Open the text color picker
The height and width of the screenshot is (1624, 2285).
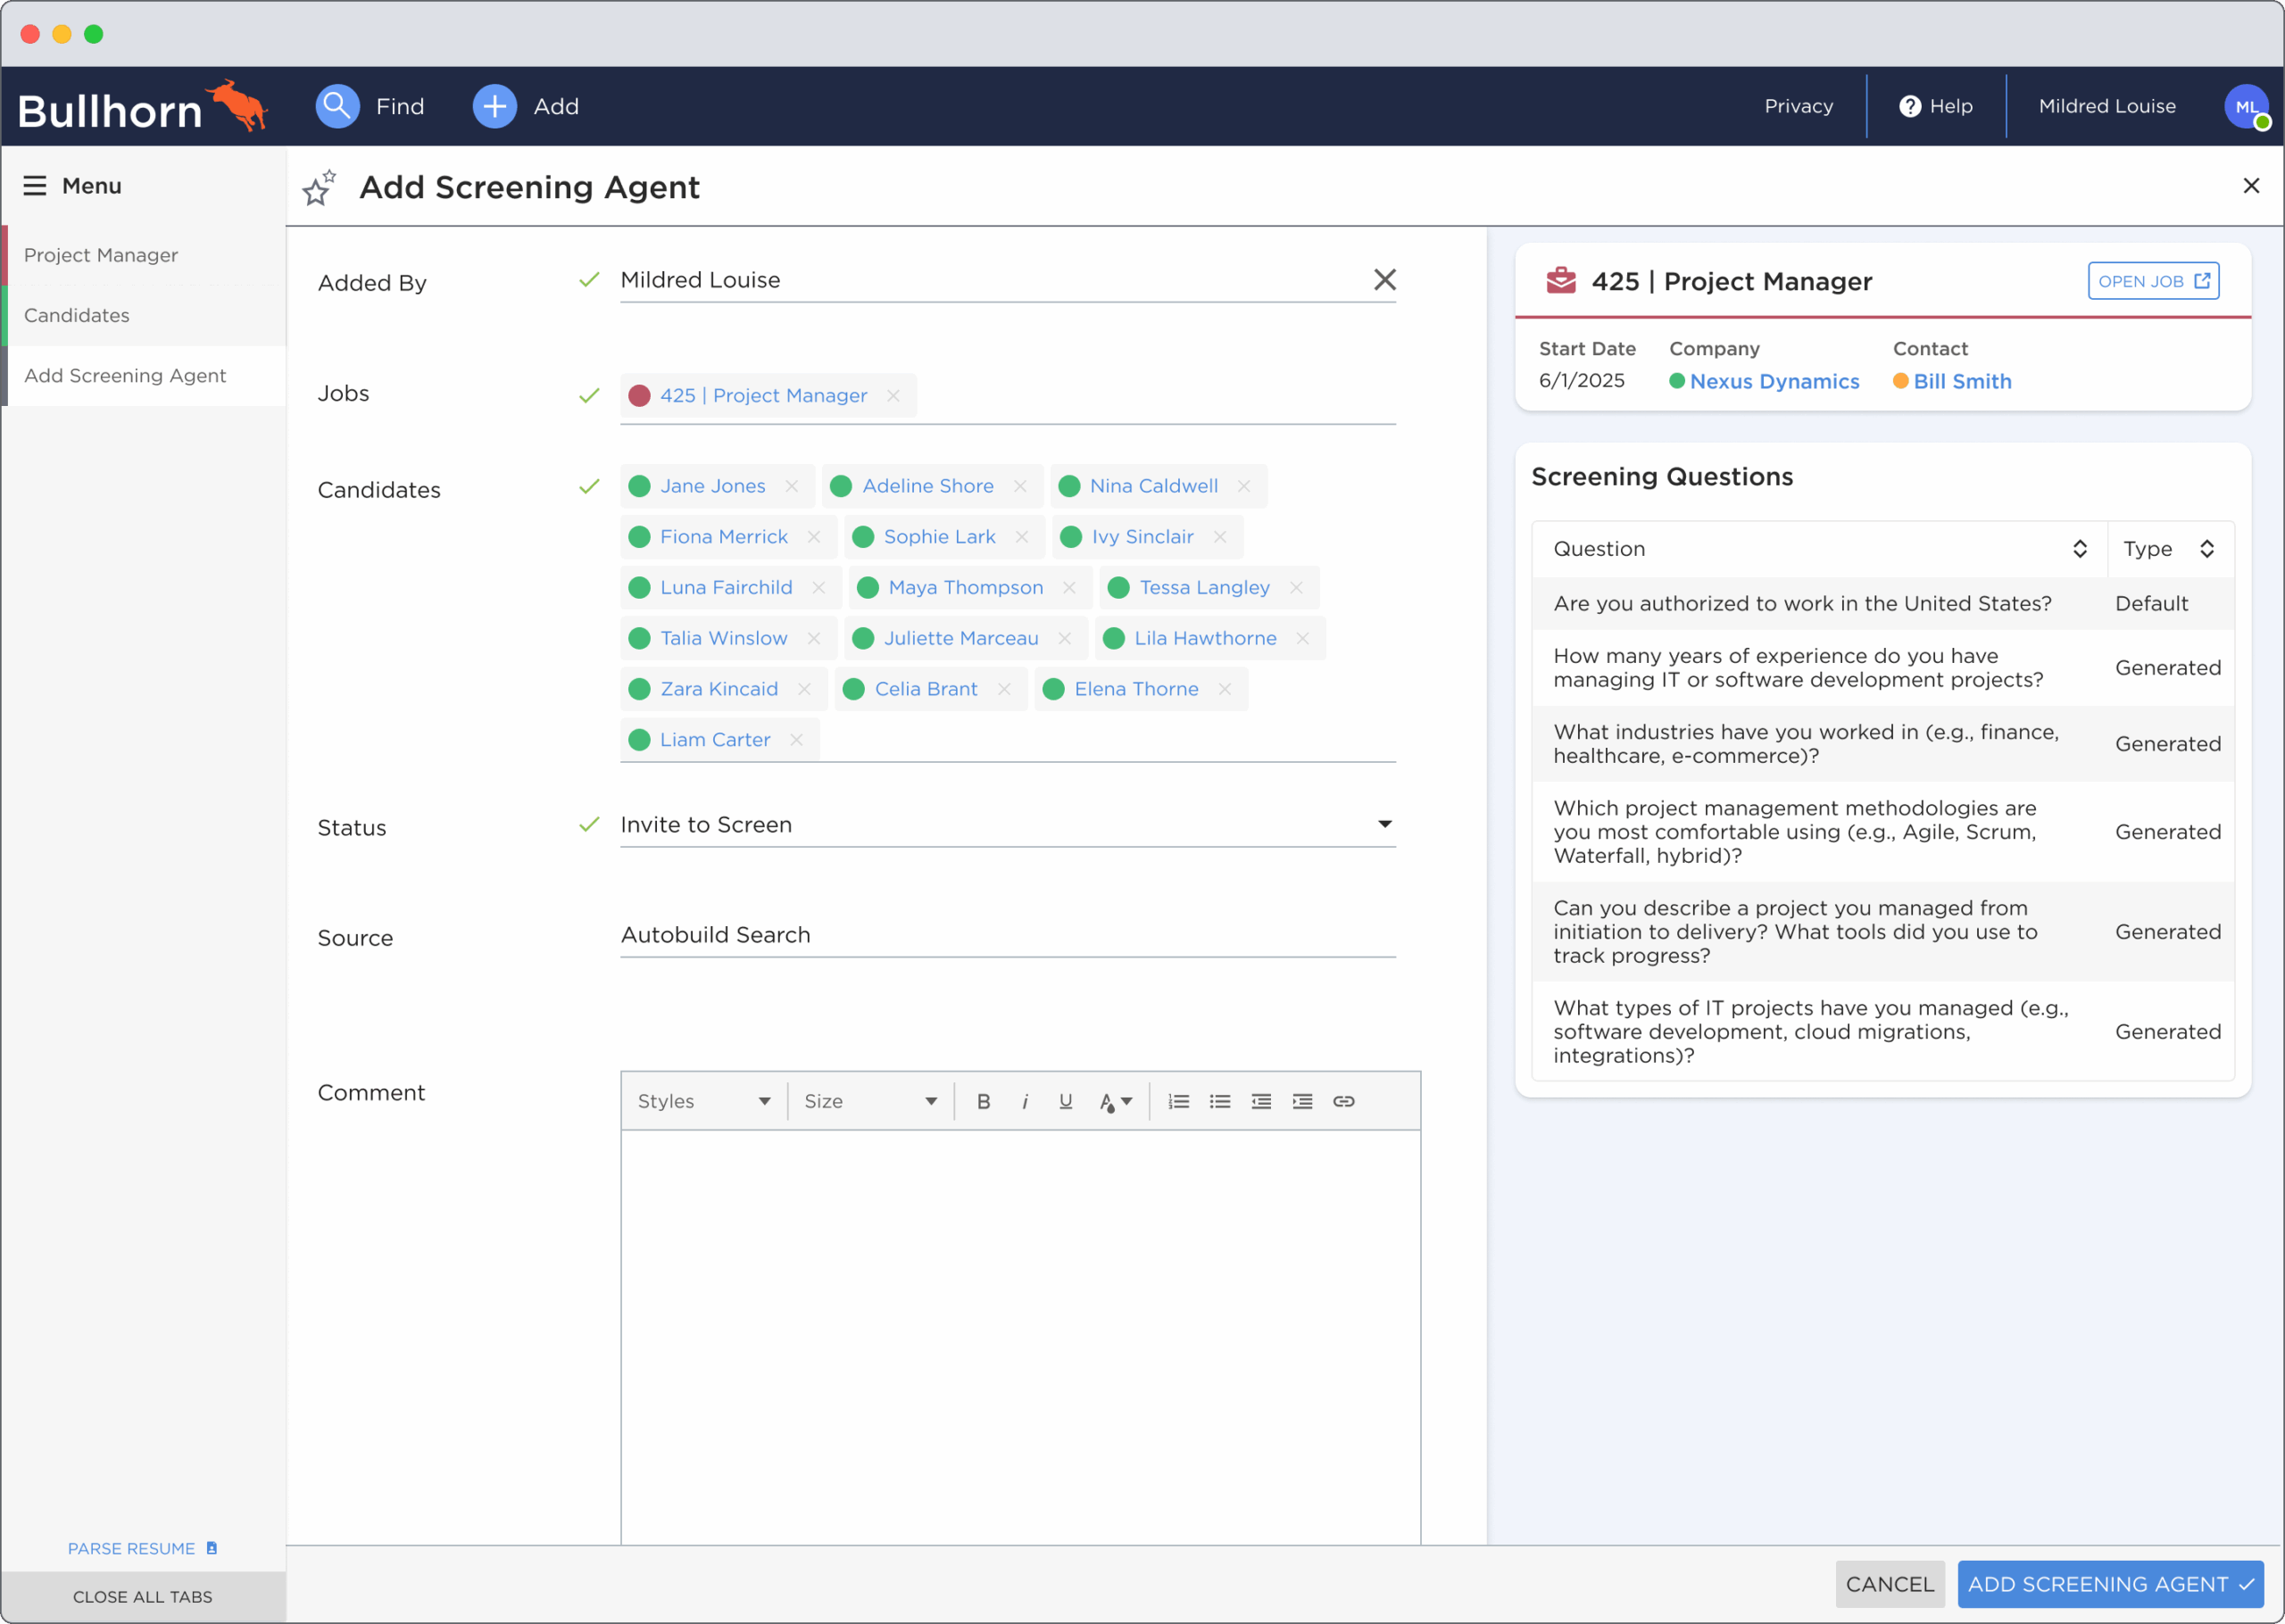[1114, 1101]
